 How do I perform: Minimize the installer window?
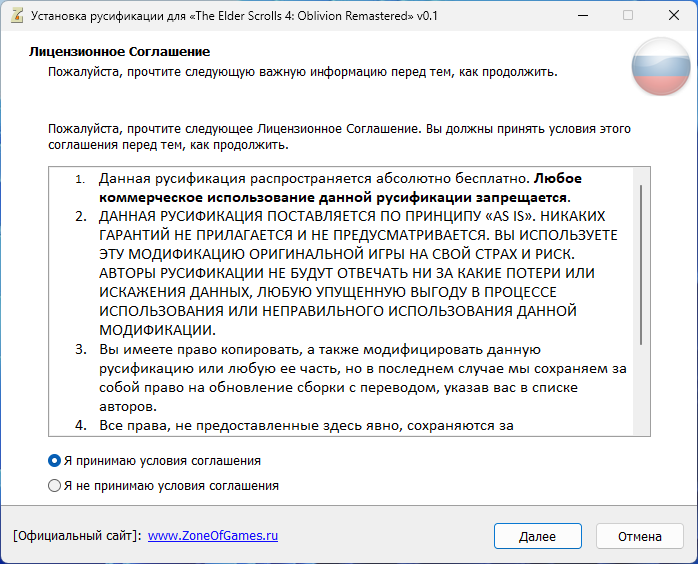pyautogui.click(x=583, y=16)
